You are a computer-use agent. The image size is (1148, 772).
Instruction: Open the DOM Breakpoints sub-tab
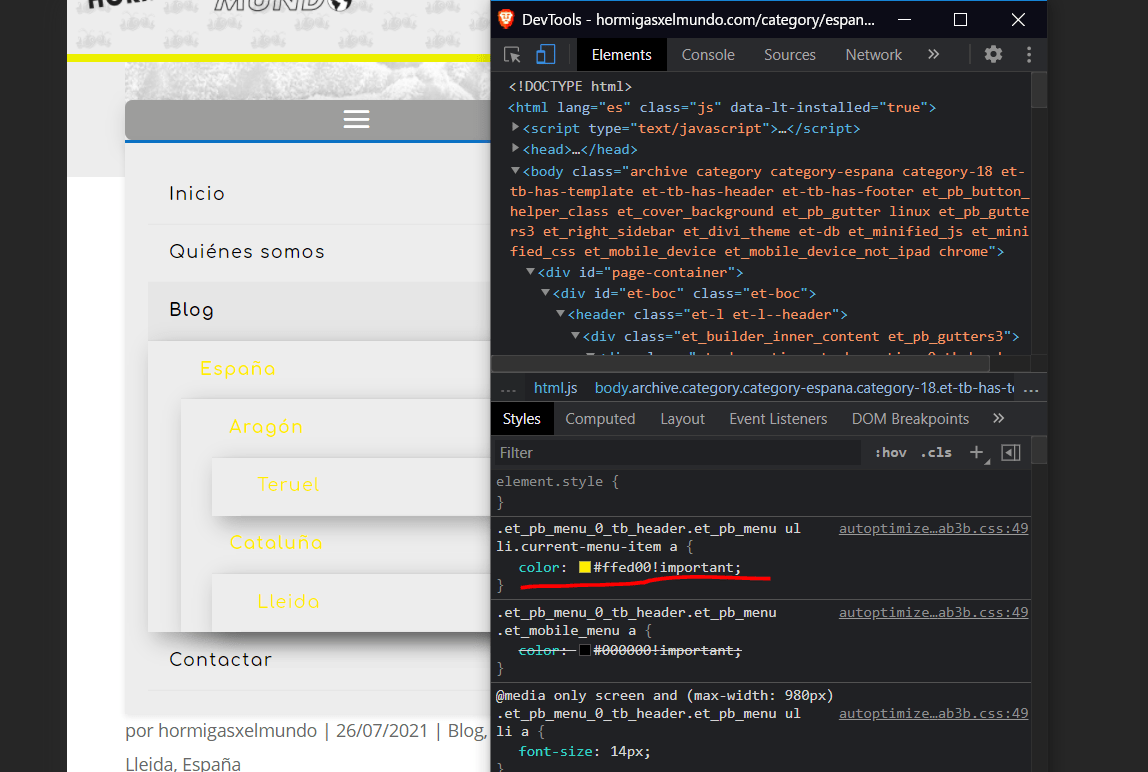[910, 419]
